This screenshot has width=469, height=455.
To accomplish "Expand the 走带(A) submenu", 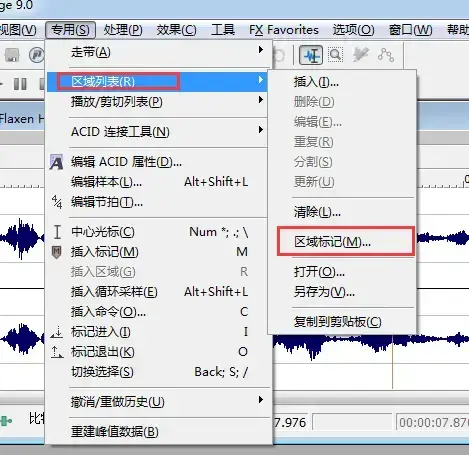I will pos(157,52).
